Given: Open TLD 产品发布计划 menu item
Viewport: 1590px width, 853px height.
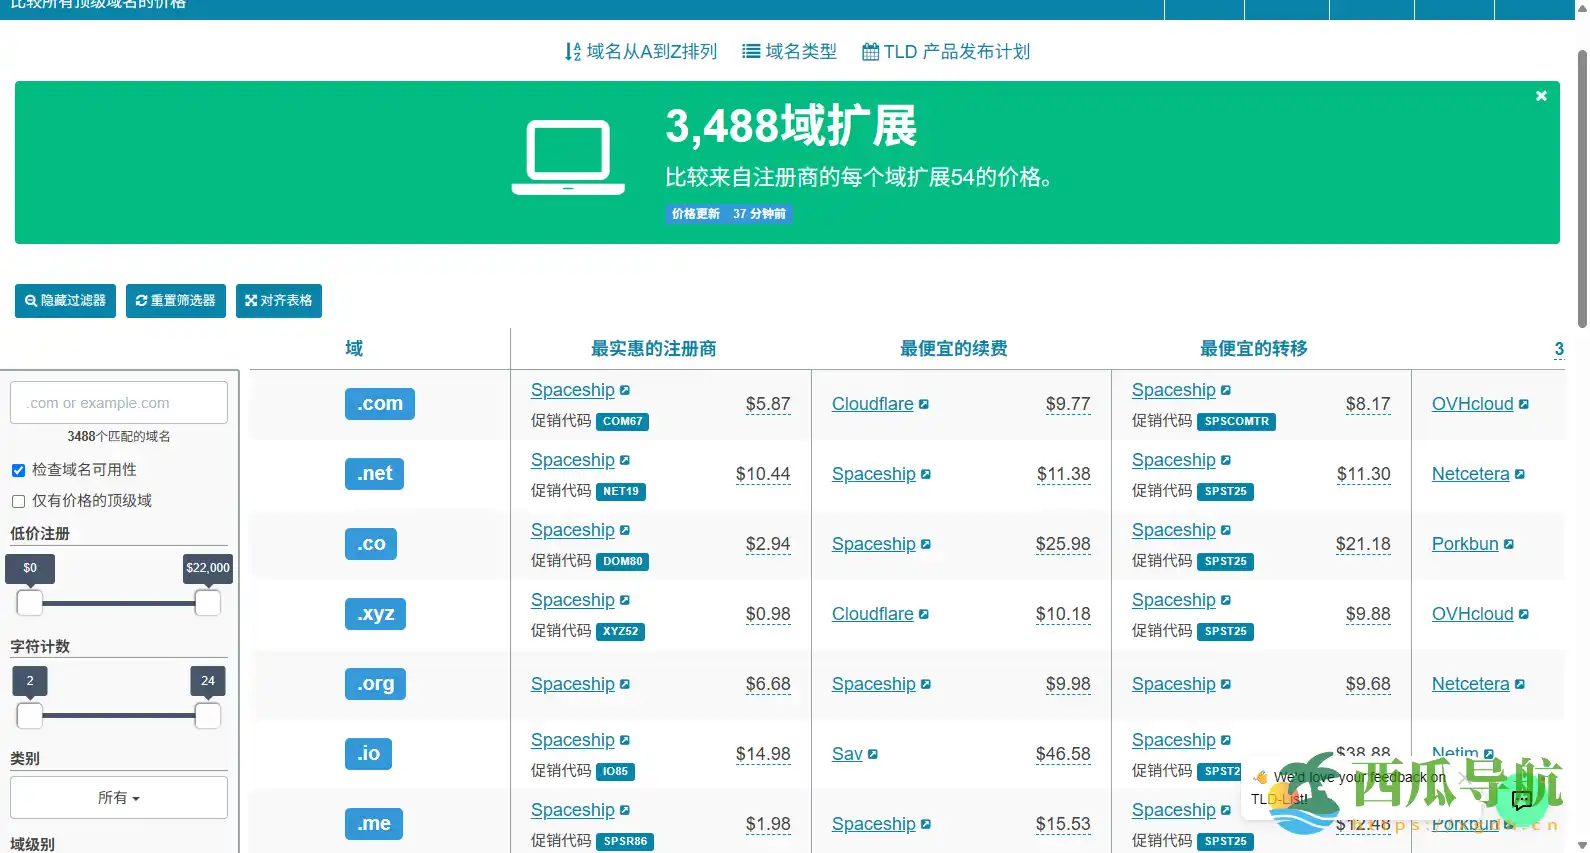Looking at the screenshot, I should click(x=945, y=51).
